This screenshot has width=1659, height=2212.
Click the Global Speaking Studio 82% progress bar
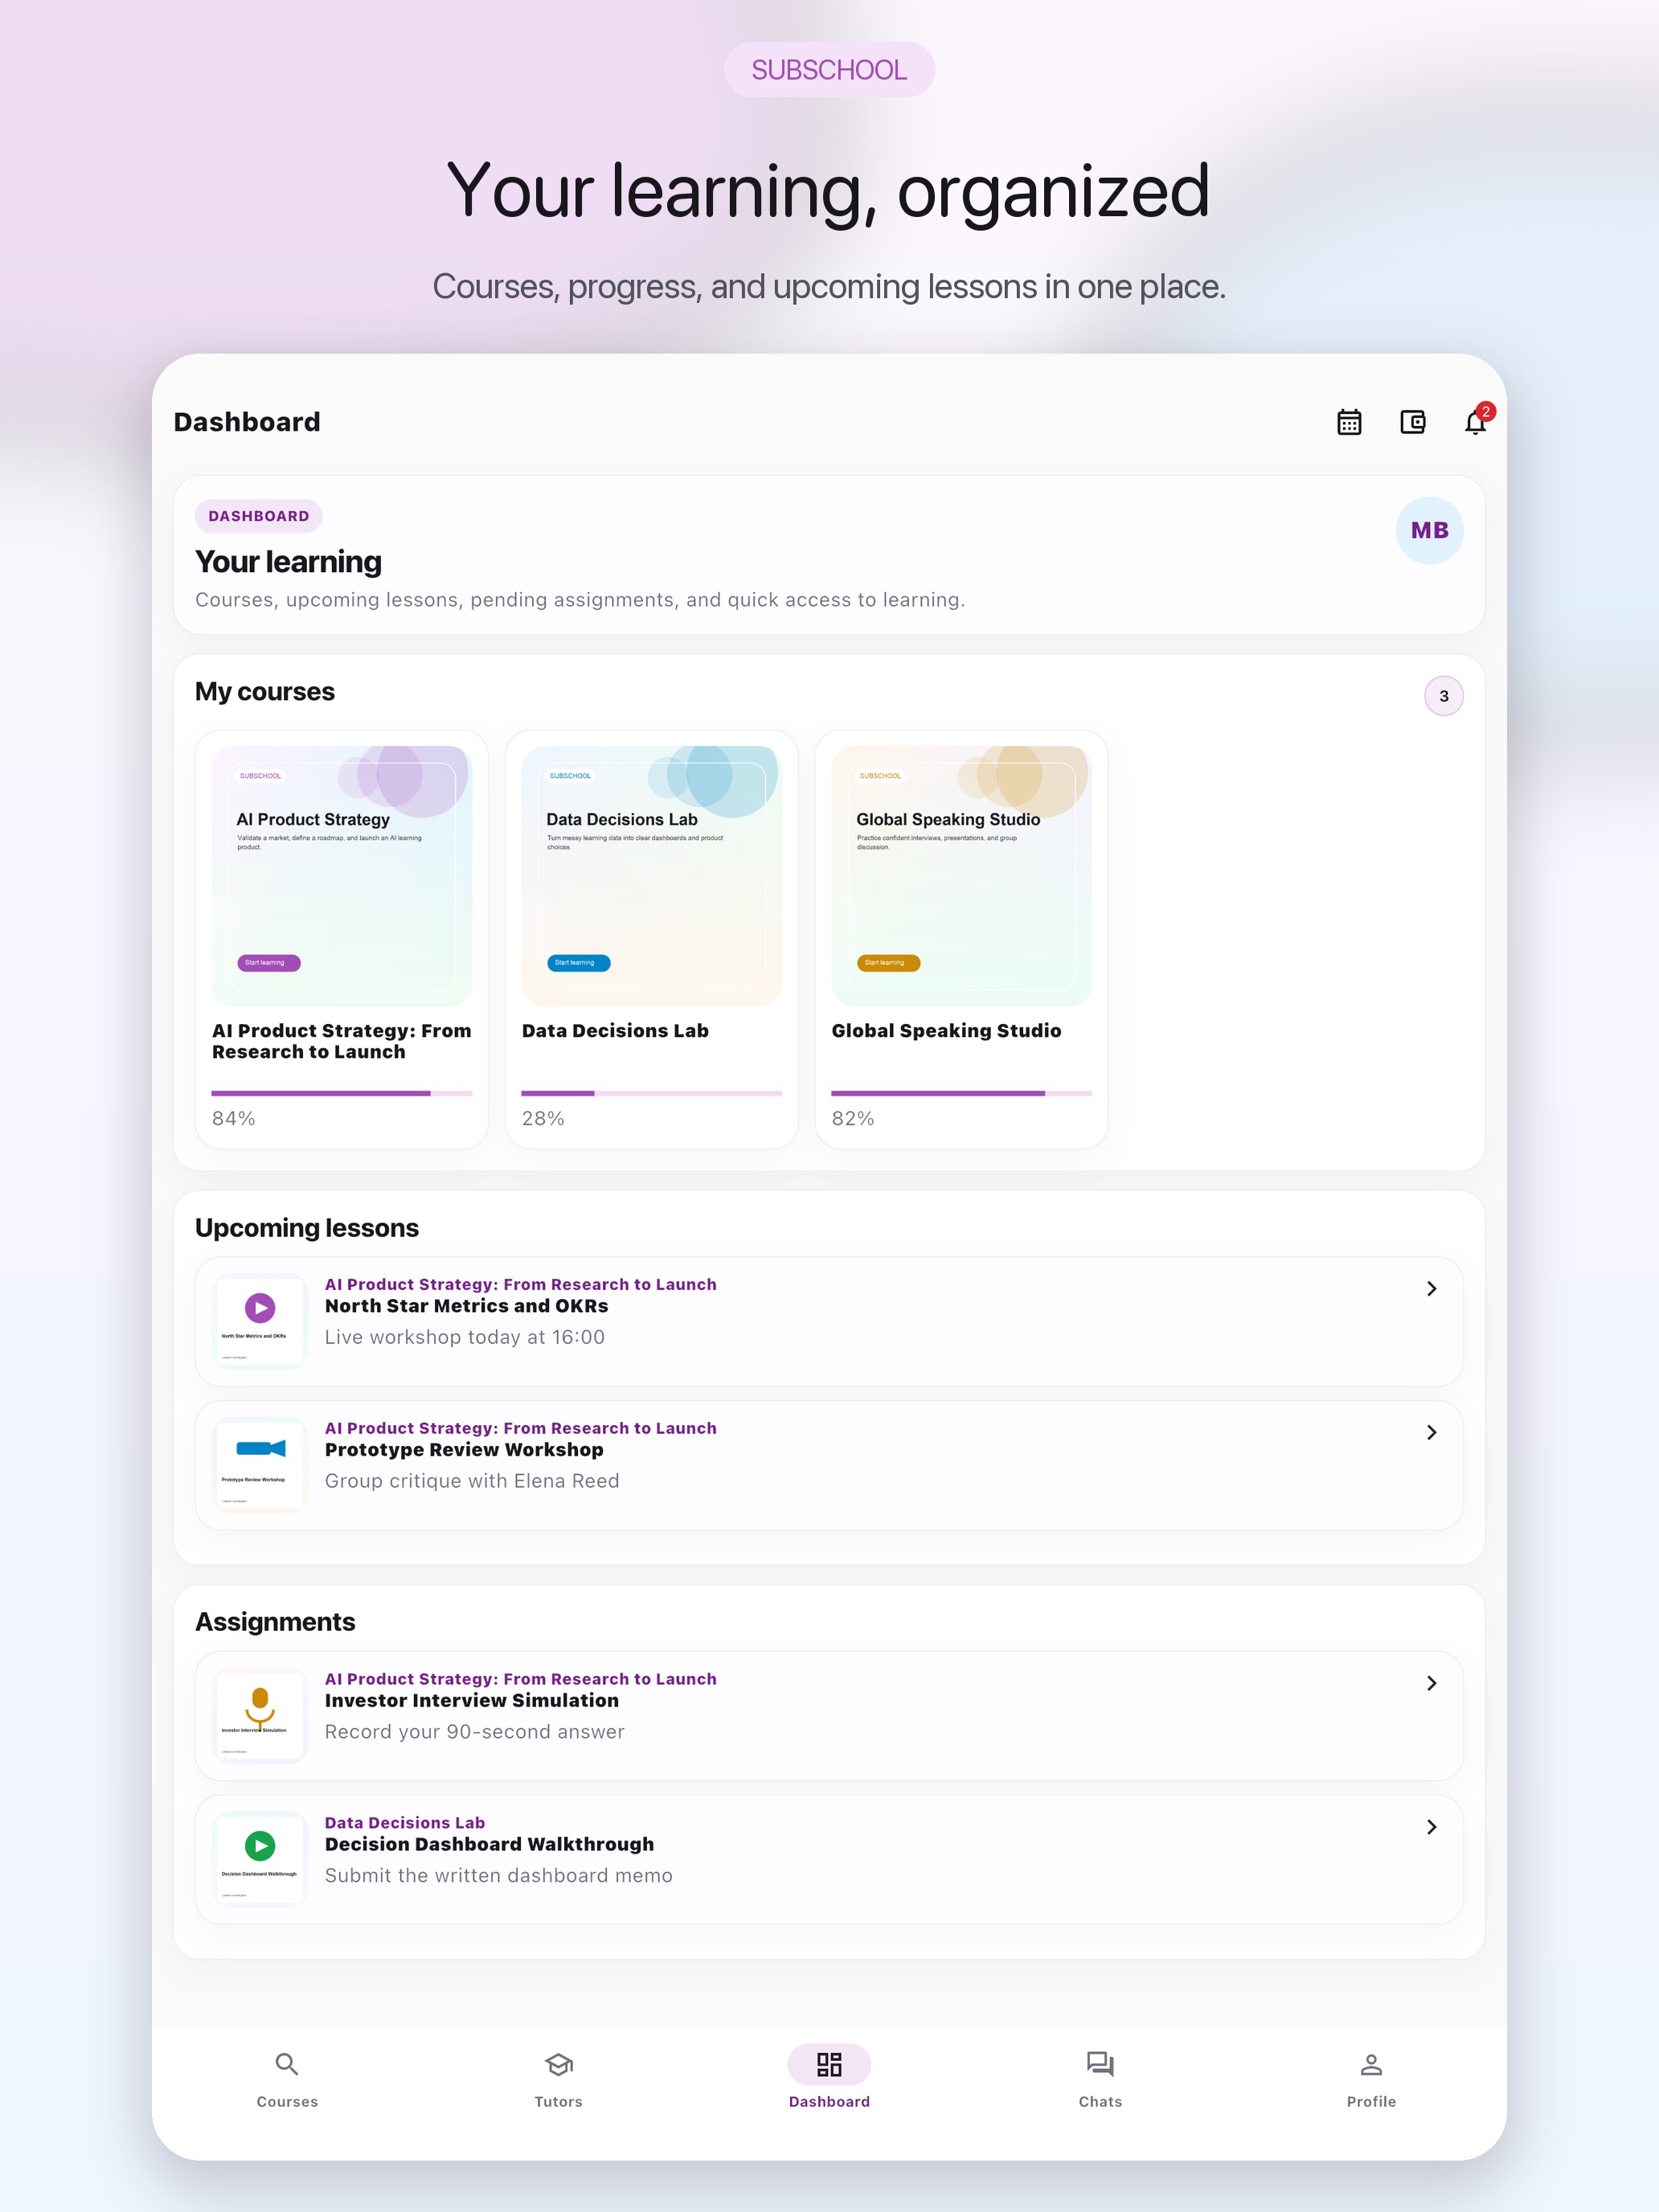click(962, 1094)
